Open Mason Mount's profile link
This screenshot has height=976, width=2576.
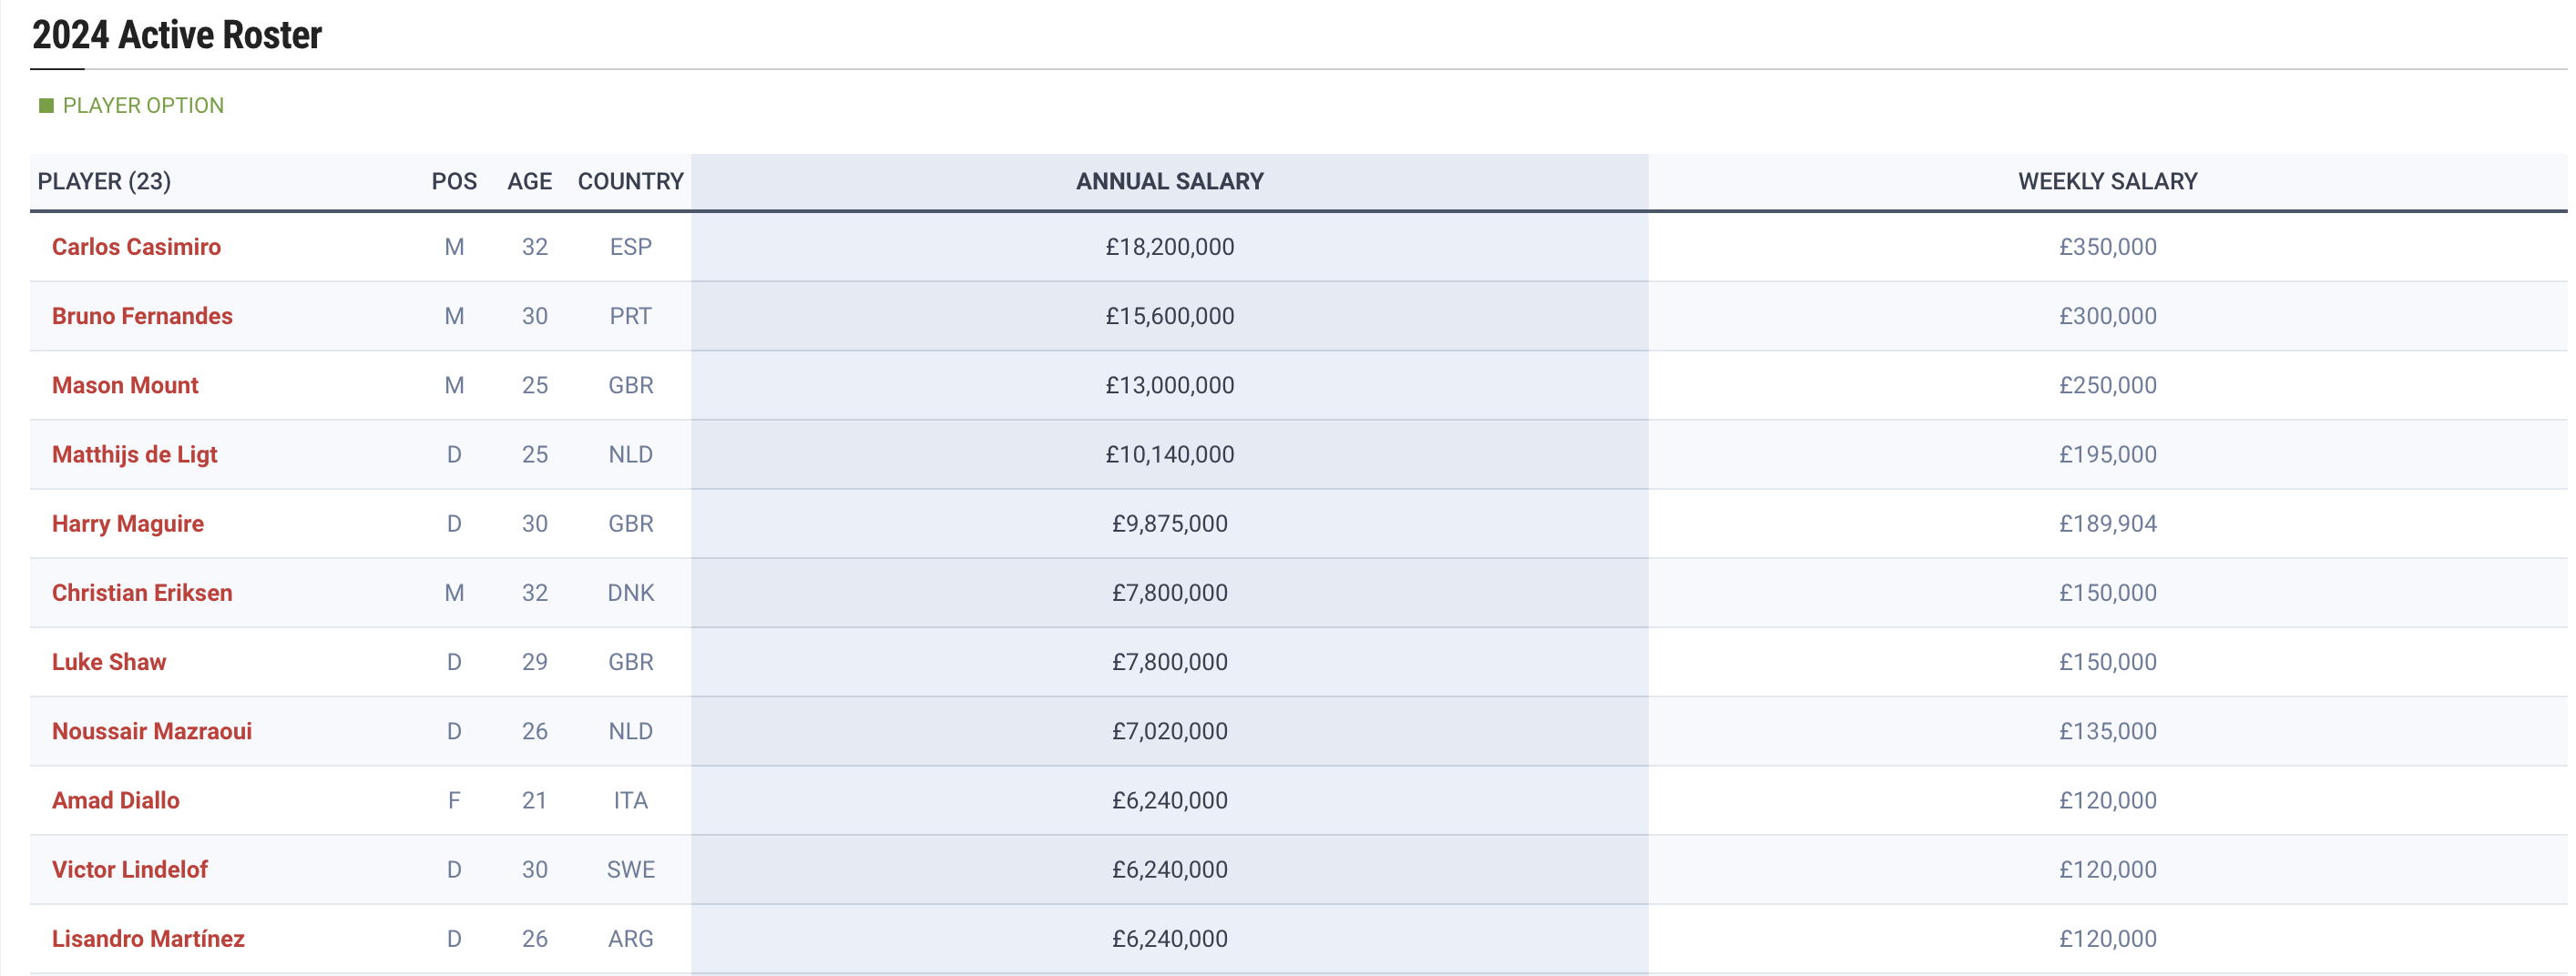pos(125,385)
